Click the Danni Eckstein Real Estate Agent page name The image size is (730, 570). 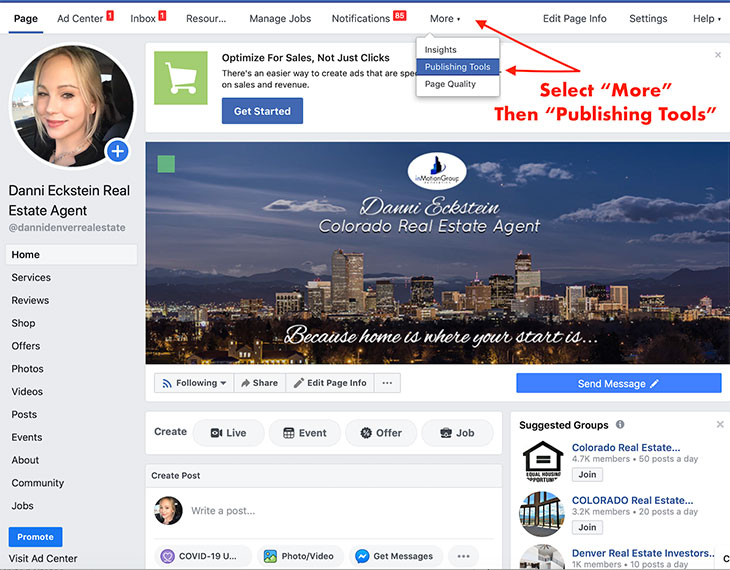coord(69,200)
